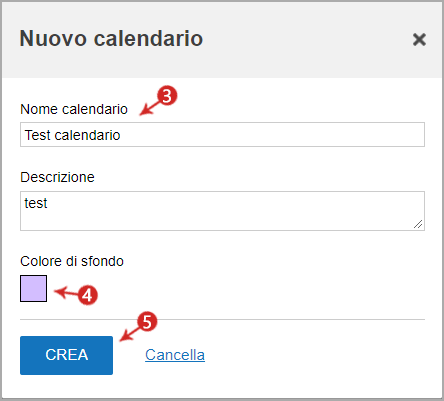This screenshot has height=401, width=444.
Task: Click the red number 4 badge
Action: pos(88,295)
